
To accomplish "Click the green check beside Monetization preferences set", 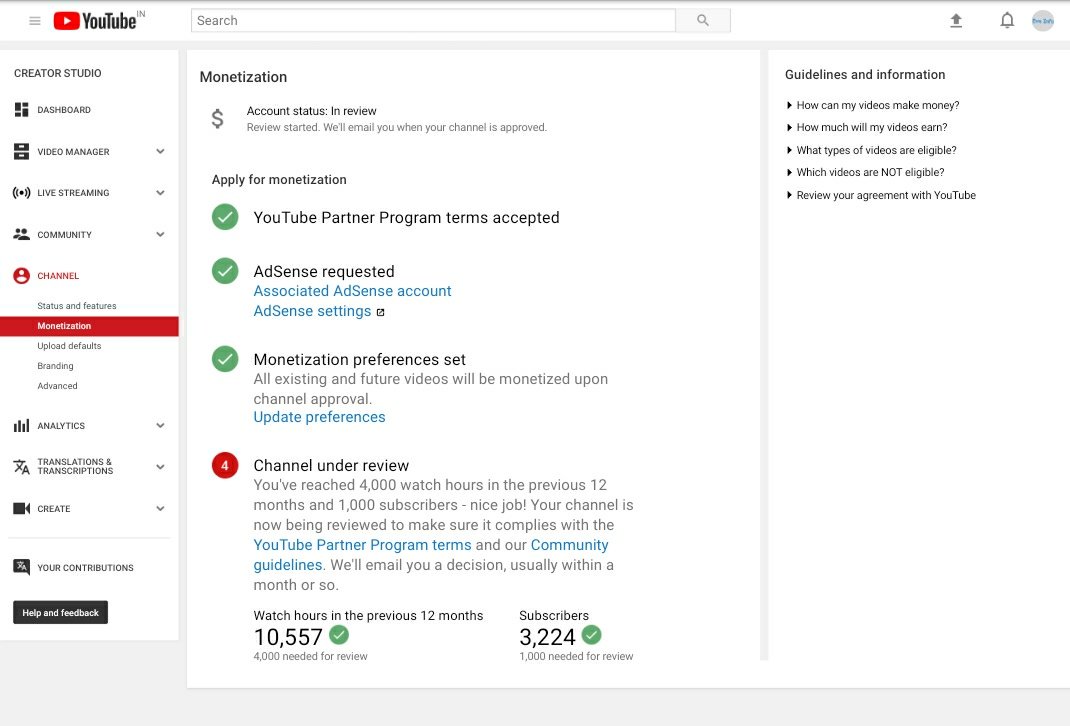I will click(225, 359).
